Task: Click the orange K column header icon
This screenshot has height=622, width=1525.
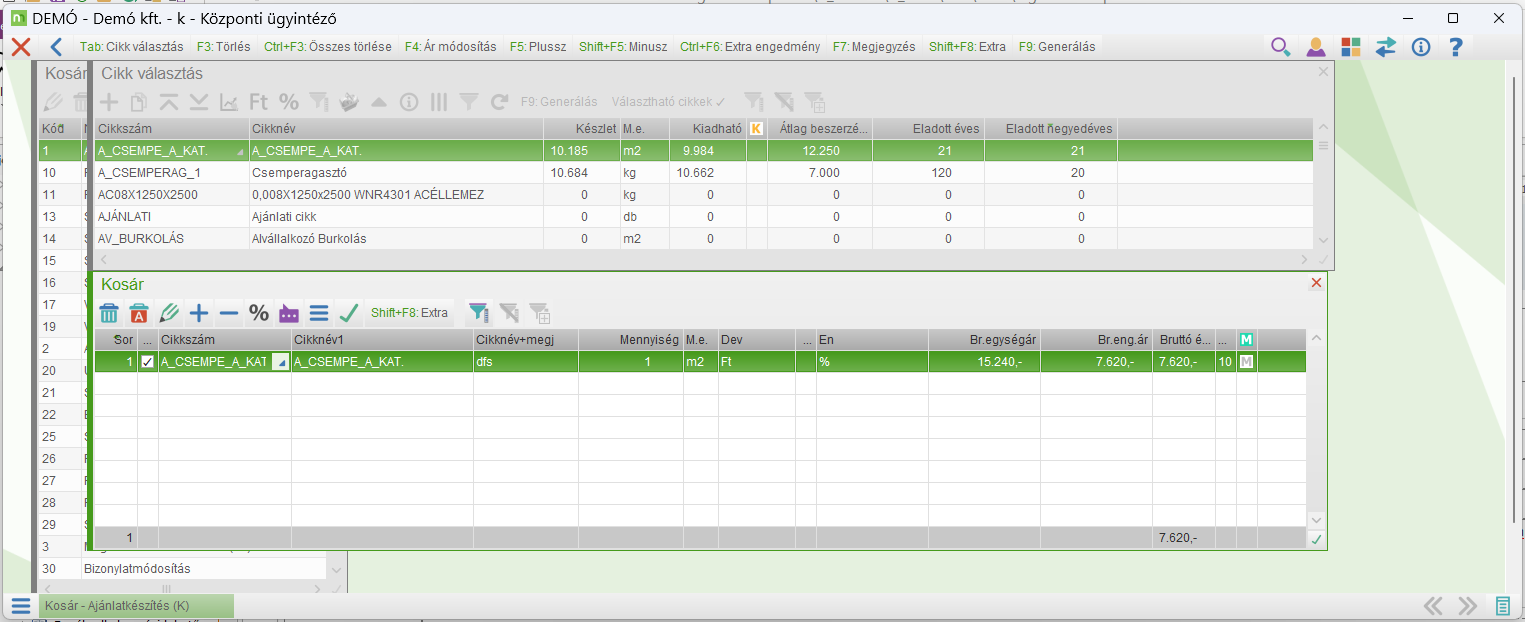Action: (x=757, y=128)
